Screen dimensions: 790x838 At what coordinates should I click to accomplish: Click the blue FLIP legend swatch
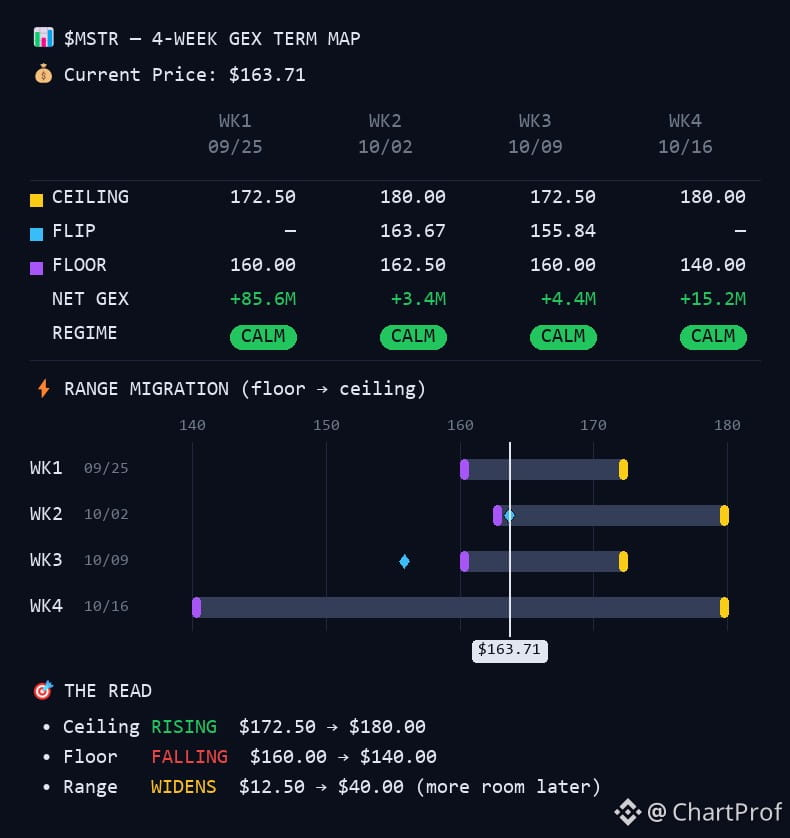tap(36, 234)
